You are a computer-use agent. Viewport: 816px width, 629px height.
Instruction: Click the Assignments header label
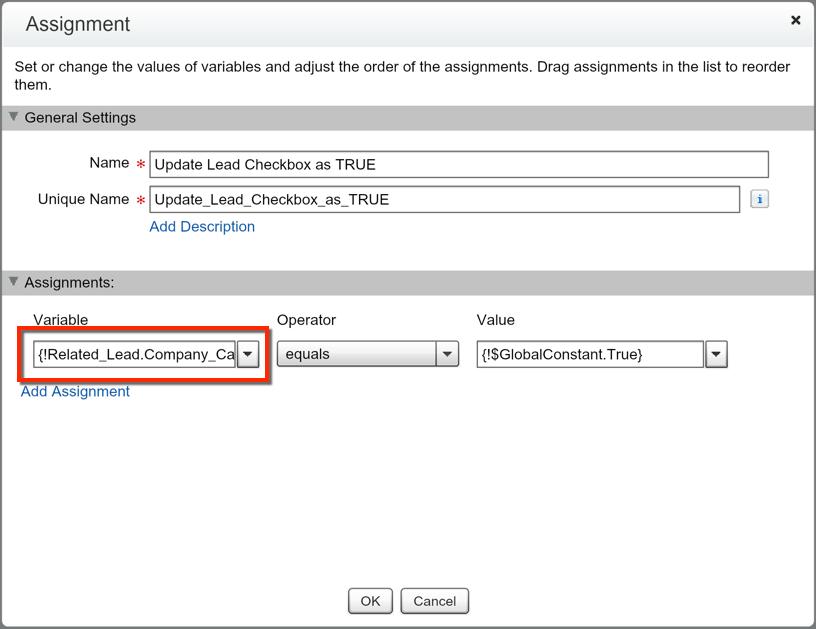click(x=69, y=282)
